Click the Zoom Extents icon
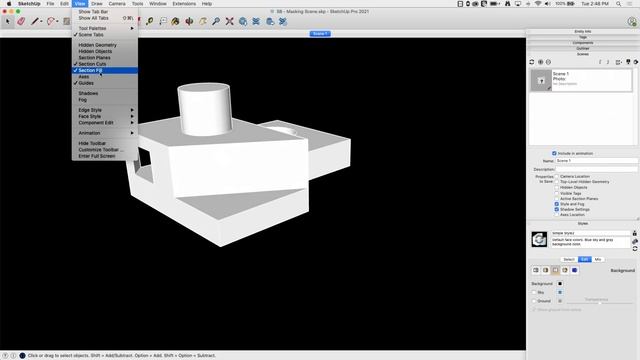Image resolution: width=640 pixels, height=360 pixels. 229,21
